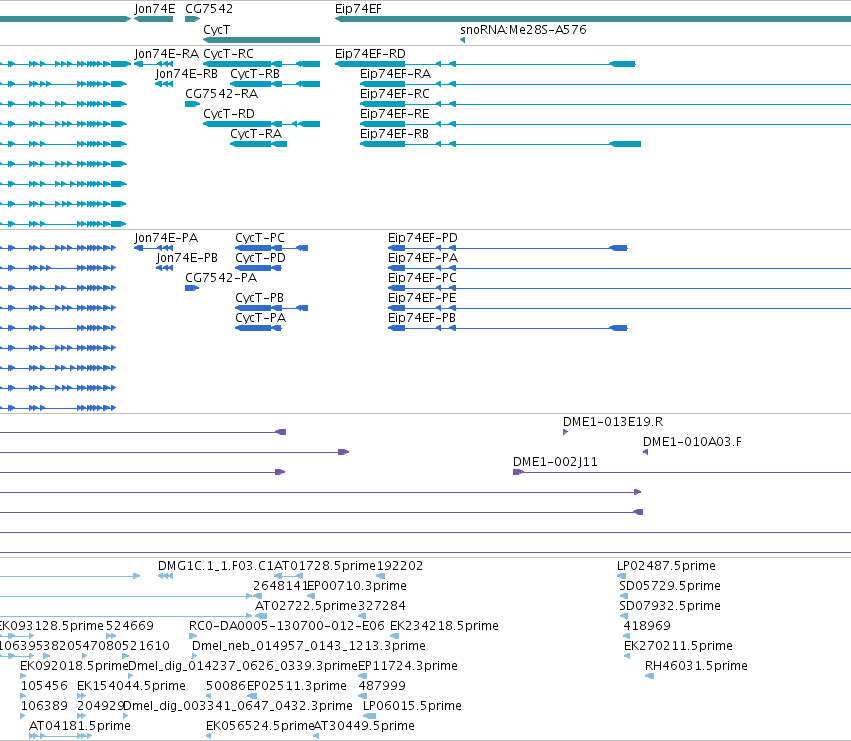Click the Eip74EF-RE transcript label
The image size is (851, 741).
[x=395, y=114]
